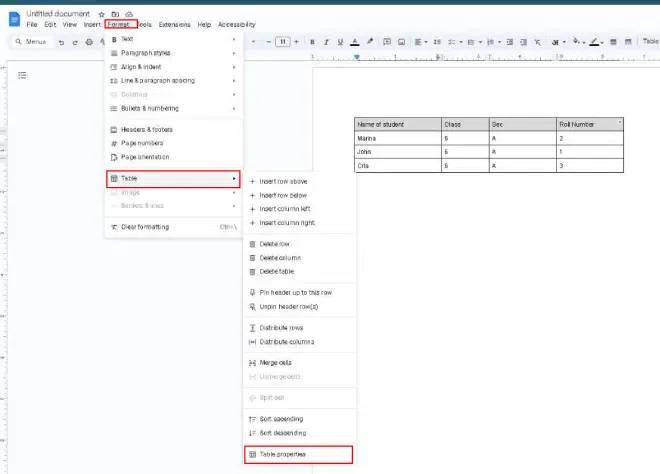Click the Decrease indent icon
The height and width of the screenshot is (474, 660).
510,42
